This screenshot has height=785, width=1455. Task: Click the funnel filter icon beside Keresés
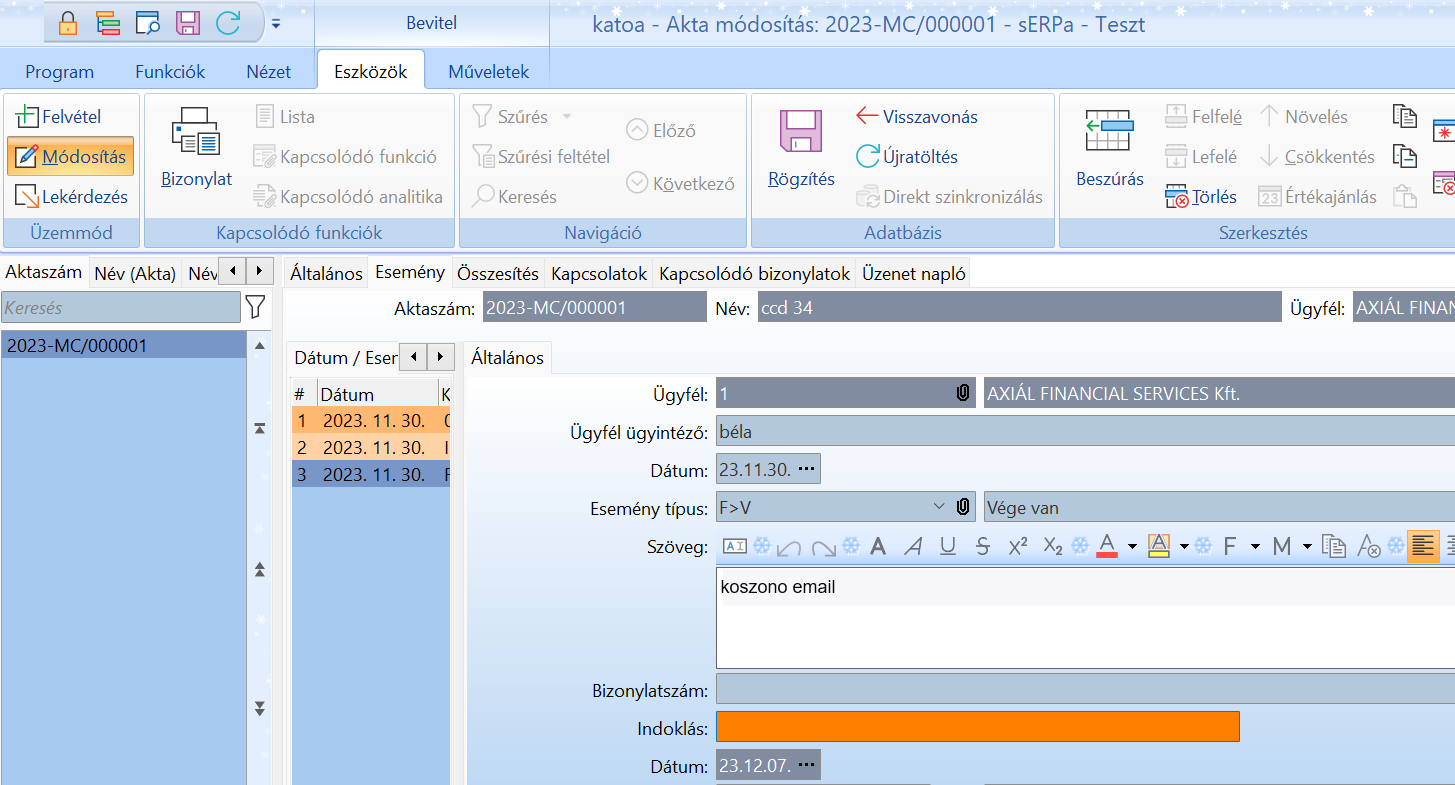click(x=256, y=307)
